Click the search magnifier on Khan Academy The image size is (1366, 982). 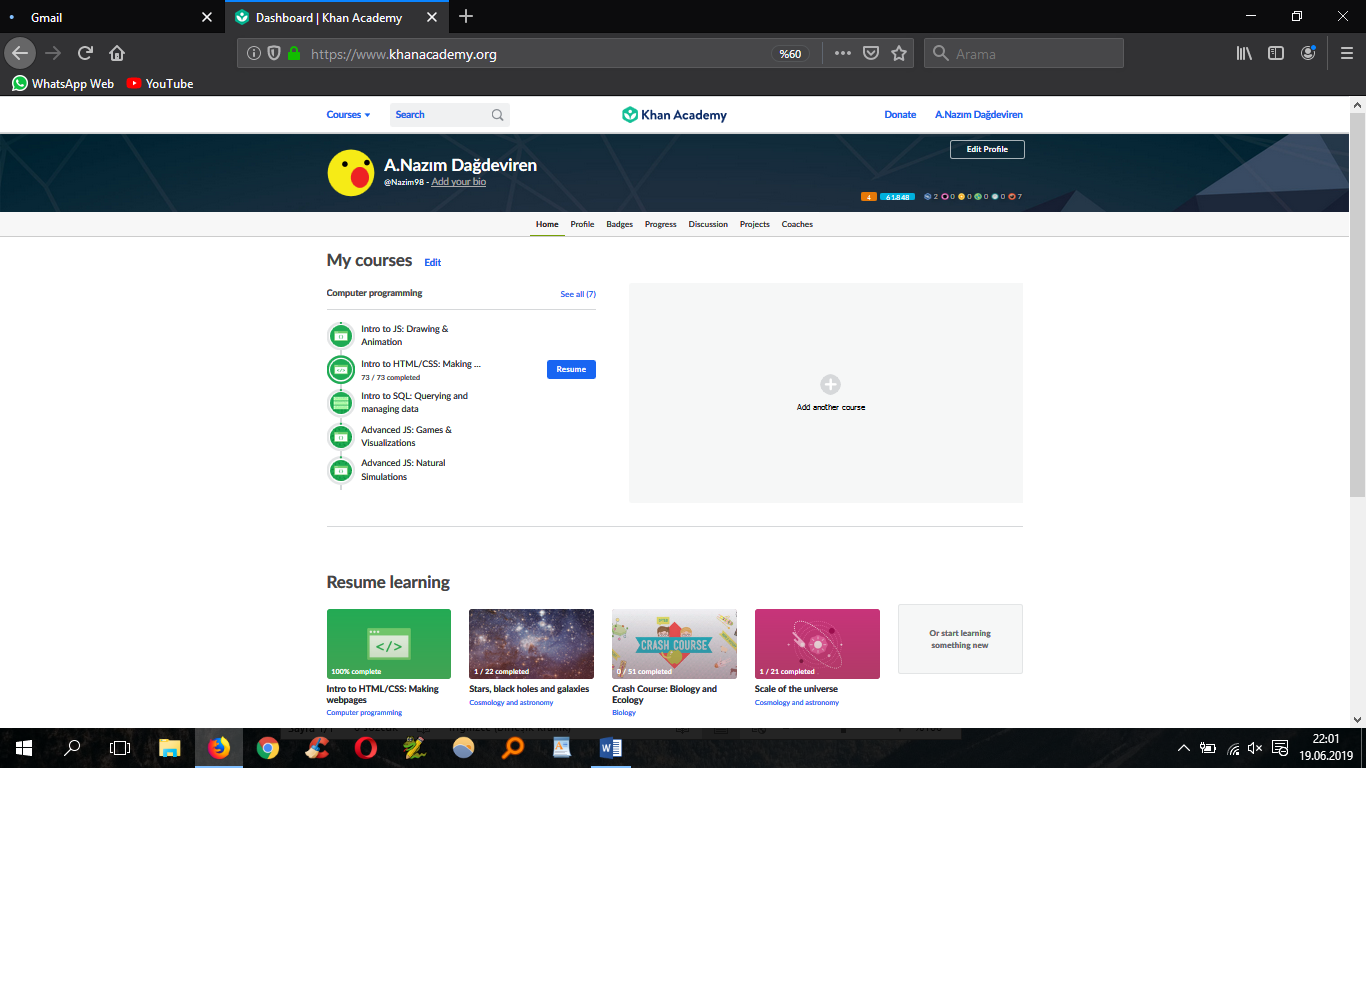coord(497,115)
